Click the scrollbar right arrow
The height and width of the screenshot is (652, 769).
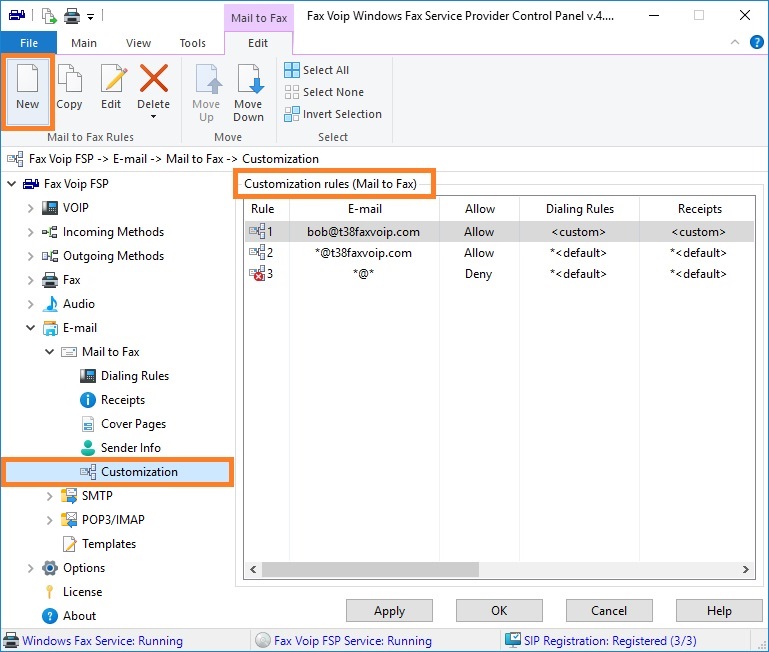coord(745,570)
